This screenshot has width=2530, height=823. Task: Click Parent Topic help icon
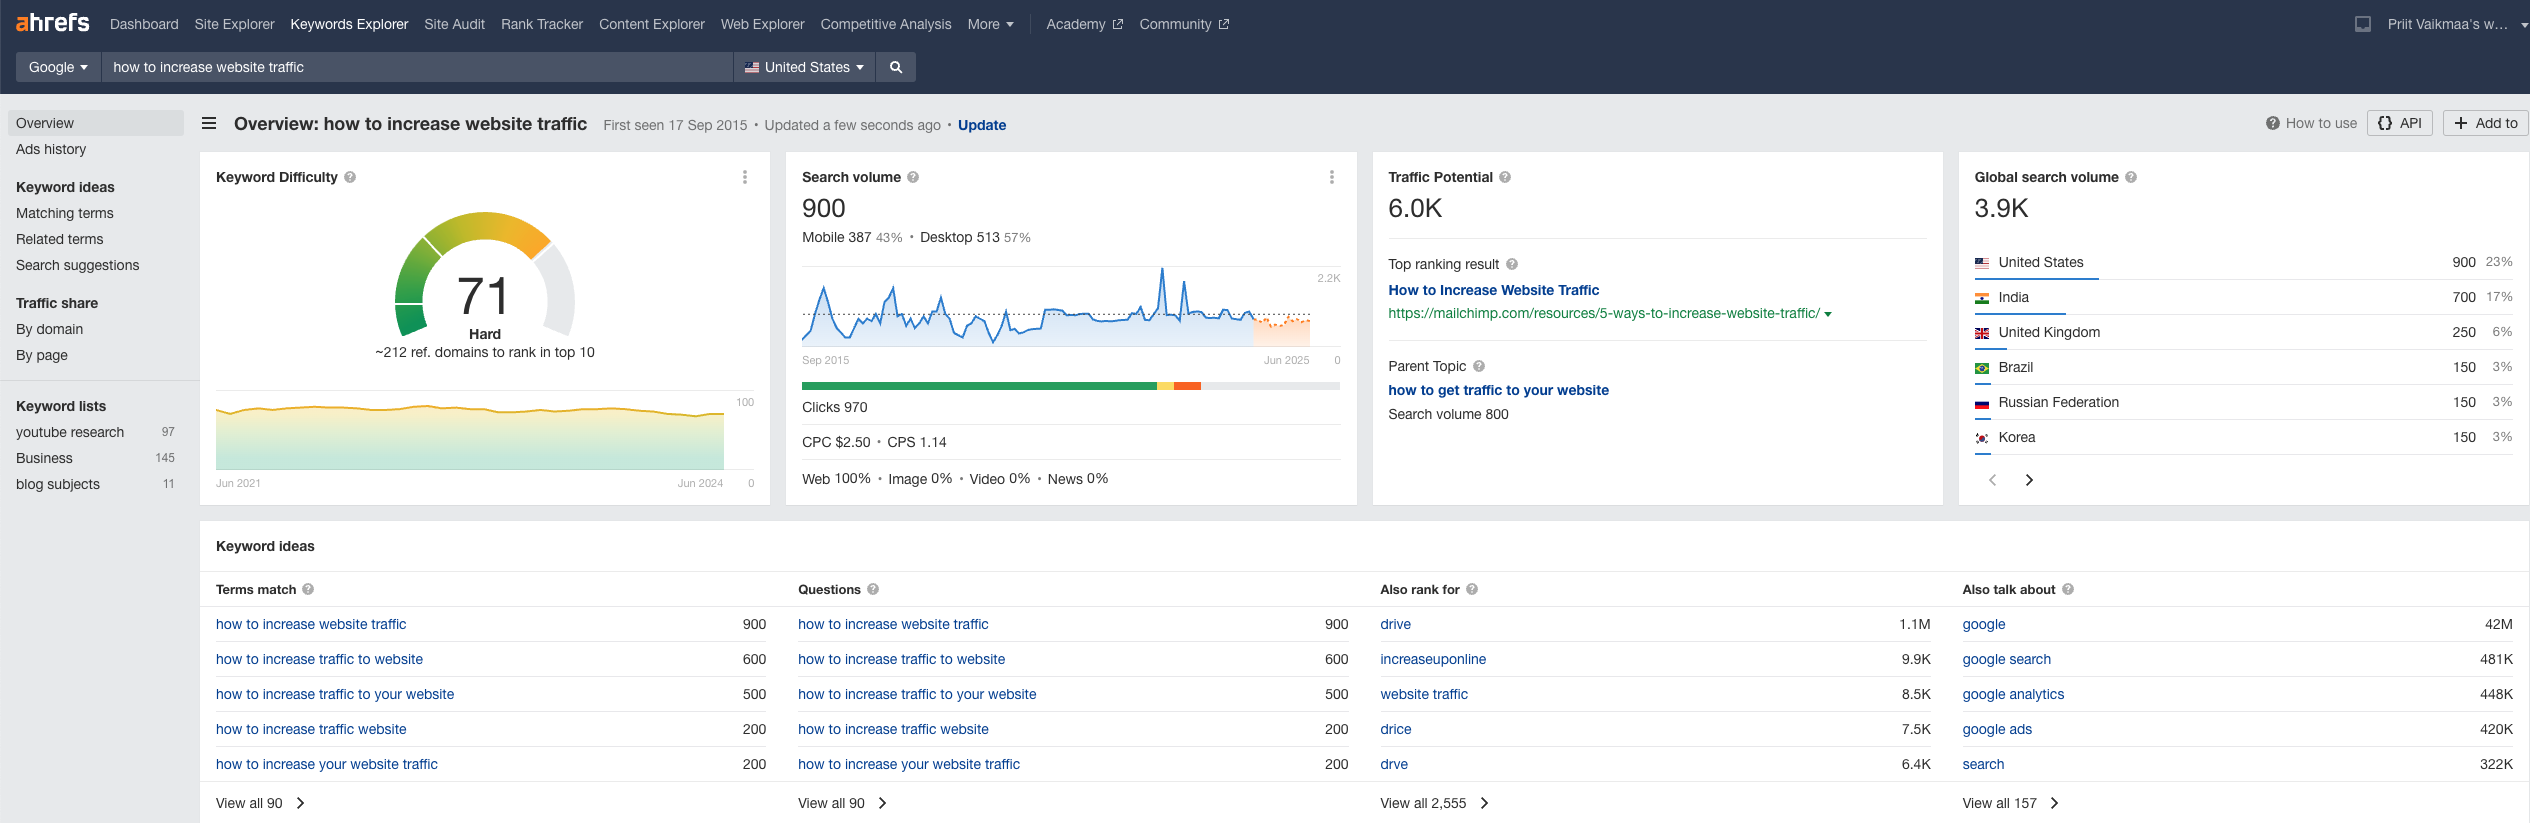coord(1479,366)
